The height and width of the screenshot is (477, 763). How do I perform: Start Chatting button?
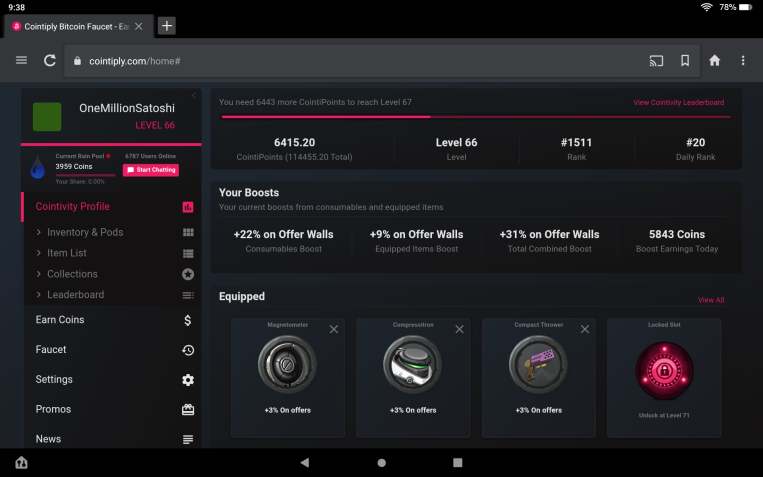[151, 170]
